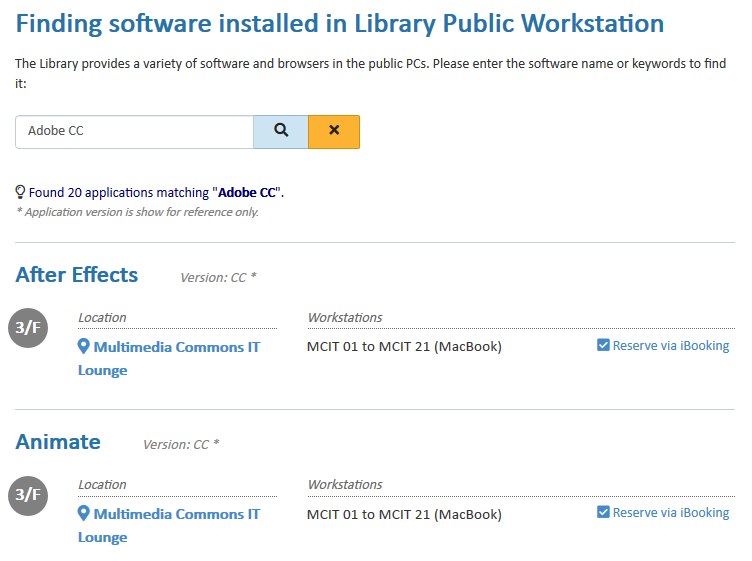752x561 pixels.
Task: Click the Location column label under After Effects
Action: tap(102, 317)
